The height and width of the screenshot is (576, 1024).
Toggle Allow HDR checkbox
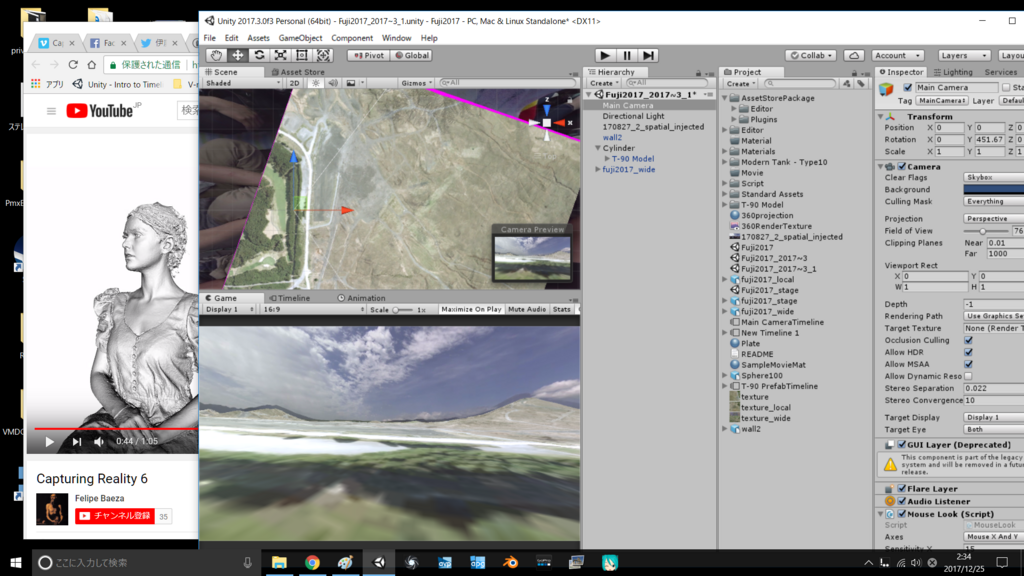[968, 353]
